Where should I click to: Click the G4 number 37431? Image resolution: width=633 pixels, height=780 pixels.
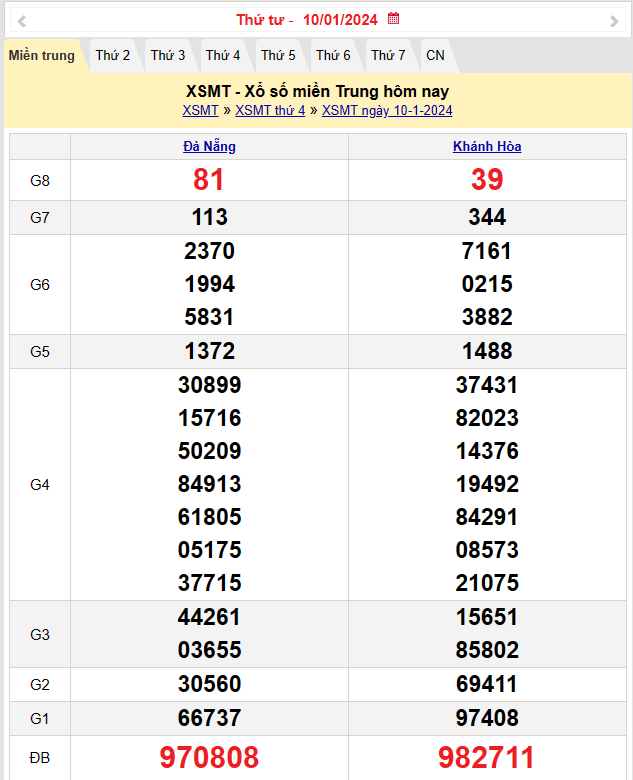point(487,385)
